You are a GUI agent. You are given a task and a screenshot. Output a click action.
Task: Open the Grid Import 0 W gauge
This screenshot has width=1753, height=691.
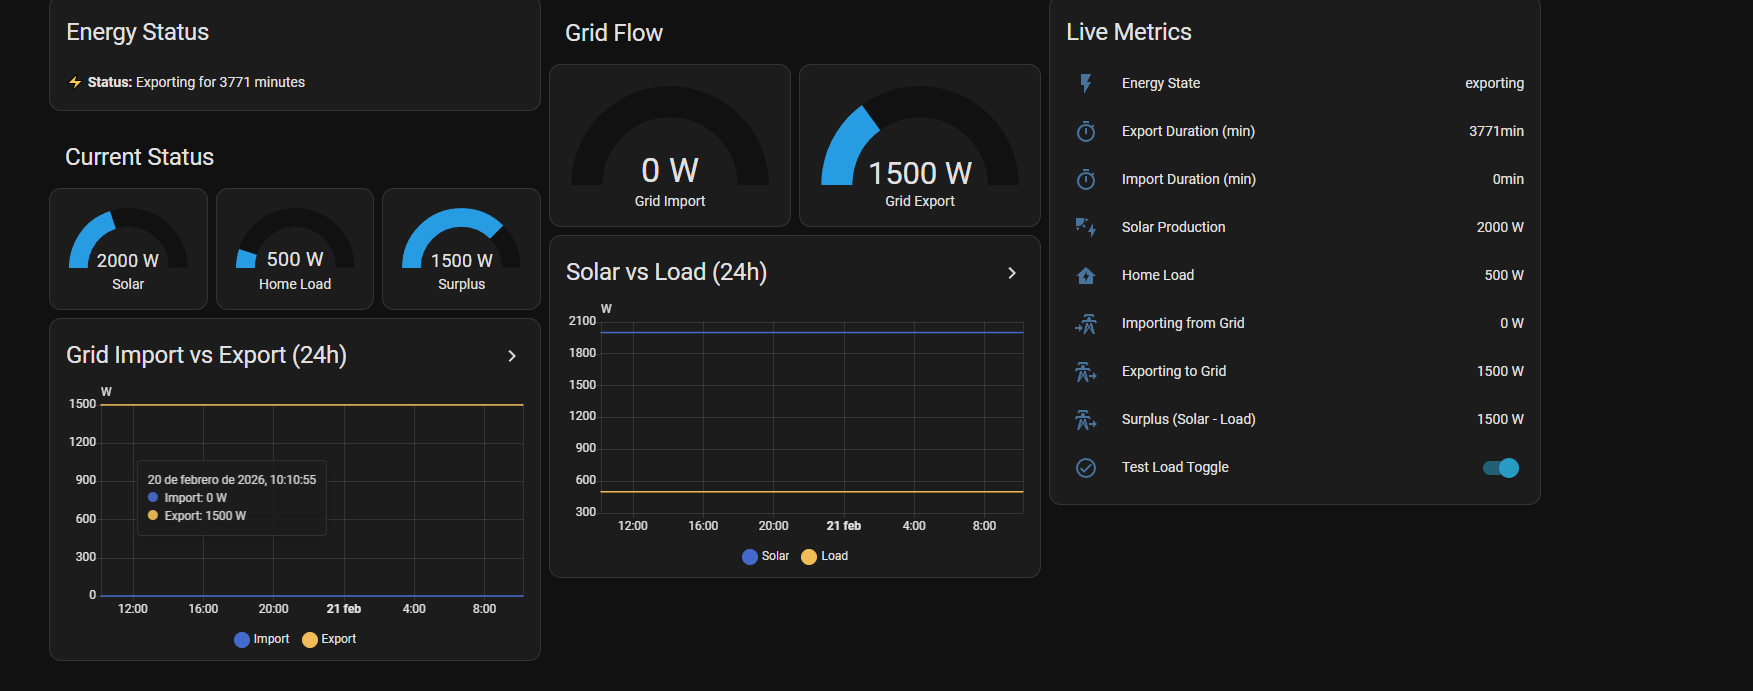670,146
